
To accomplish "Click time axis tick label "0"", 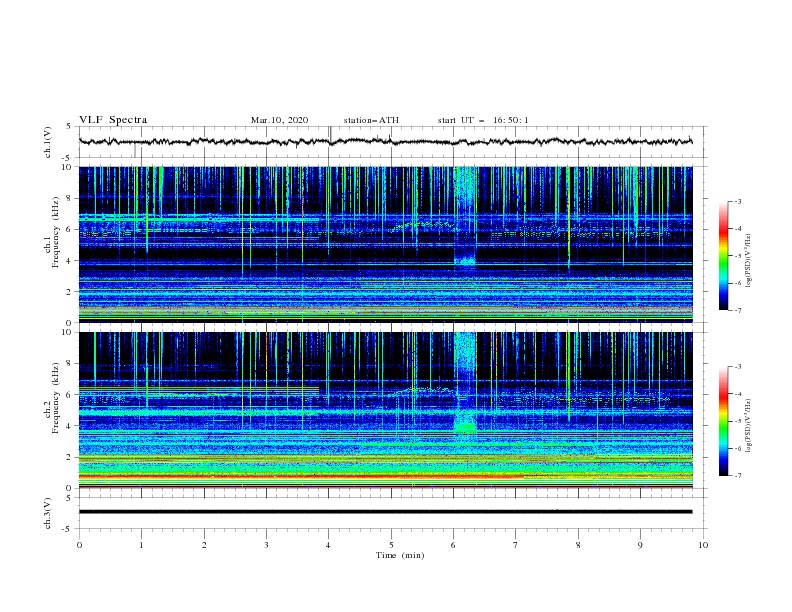I will tap(79, 545).
